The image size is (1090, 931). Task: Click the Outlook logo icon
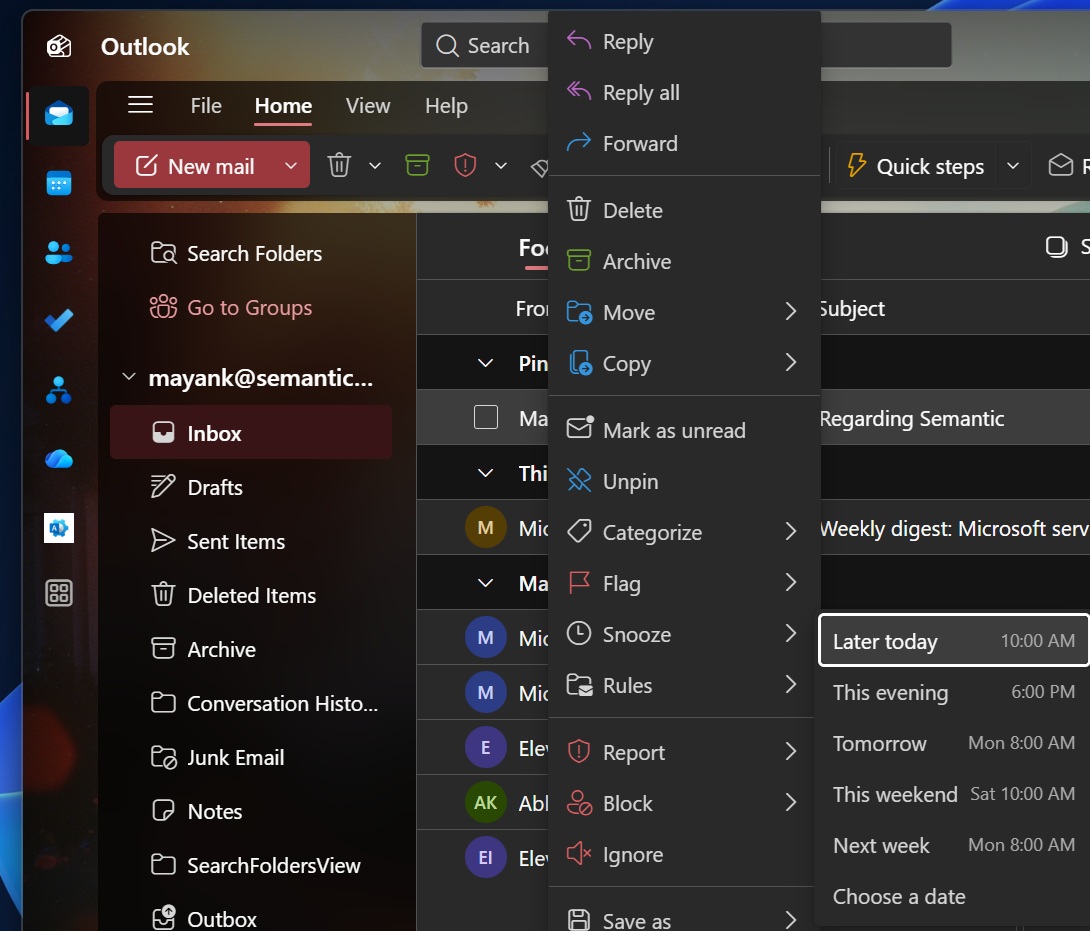59,47
